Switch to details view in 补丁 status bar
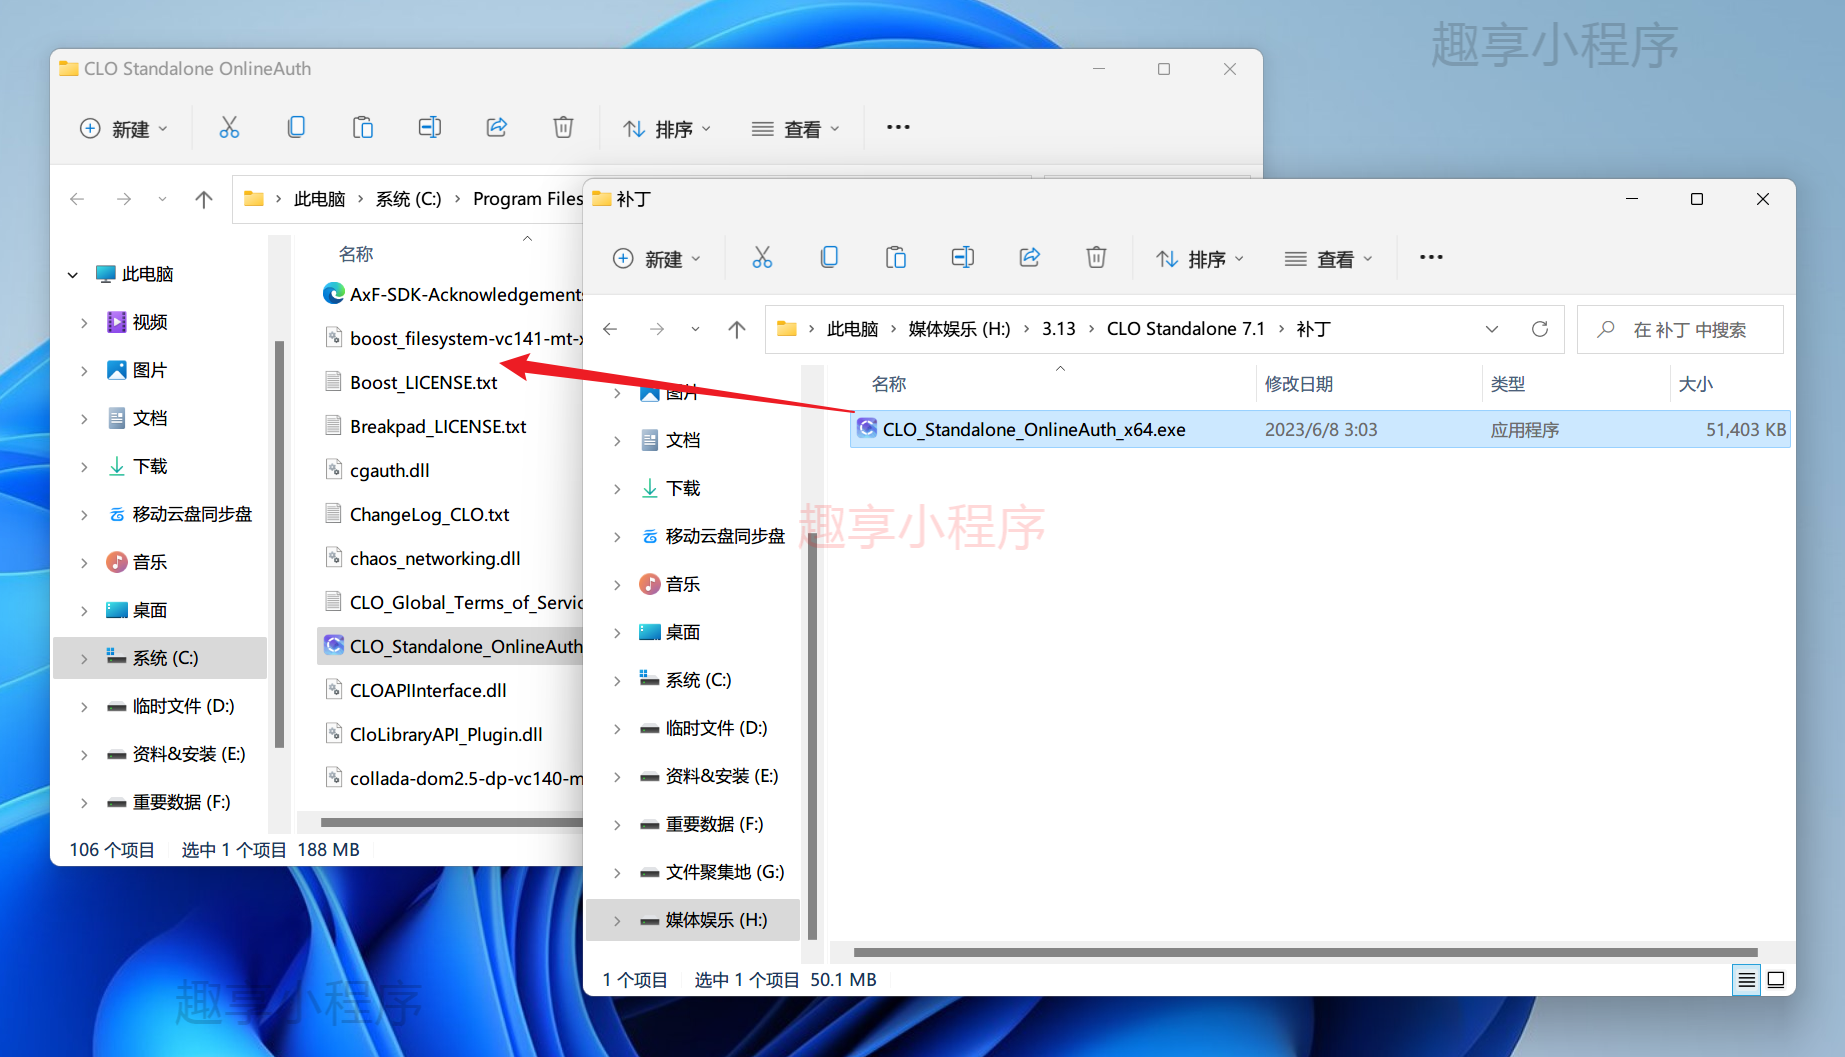This screenshot has width=1845, height=1057. pos(1746,980)
